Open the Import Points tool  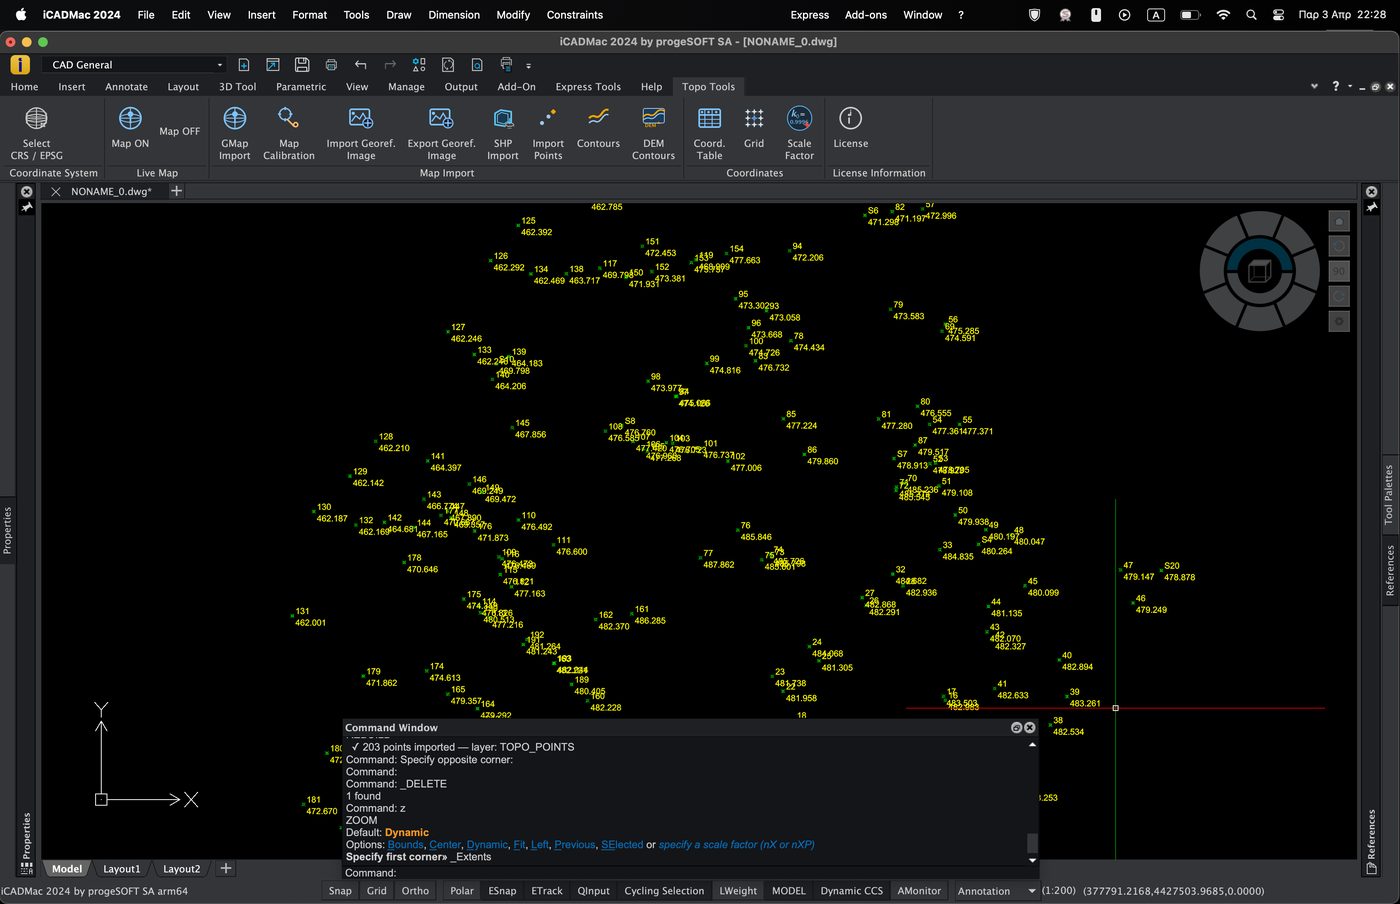point(548,132)
